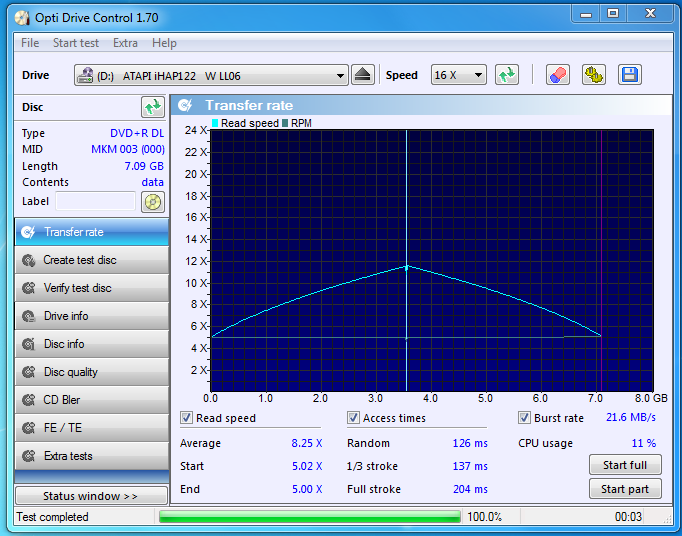
Task: Click Disc quality sidebar icon
Action: 29,372
